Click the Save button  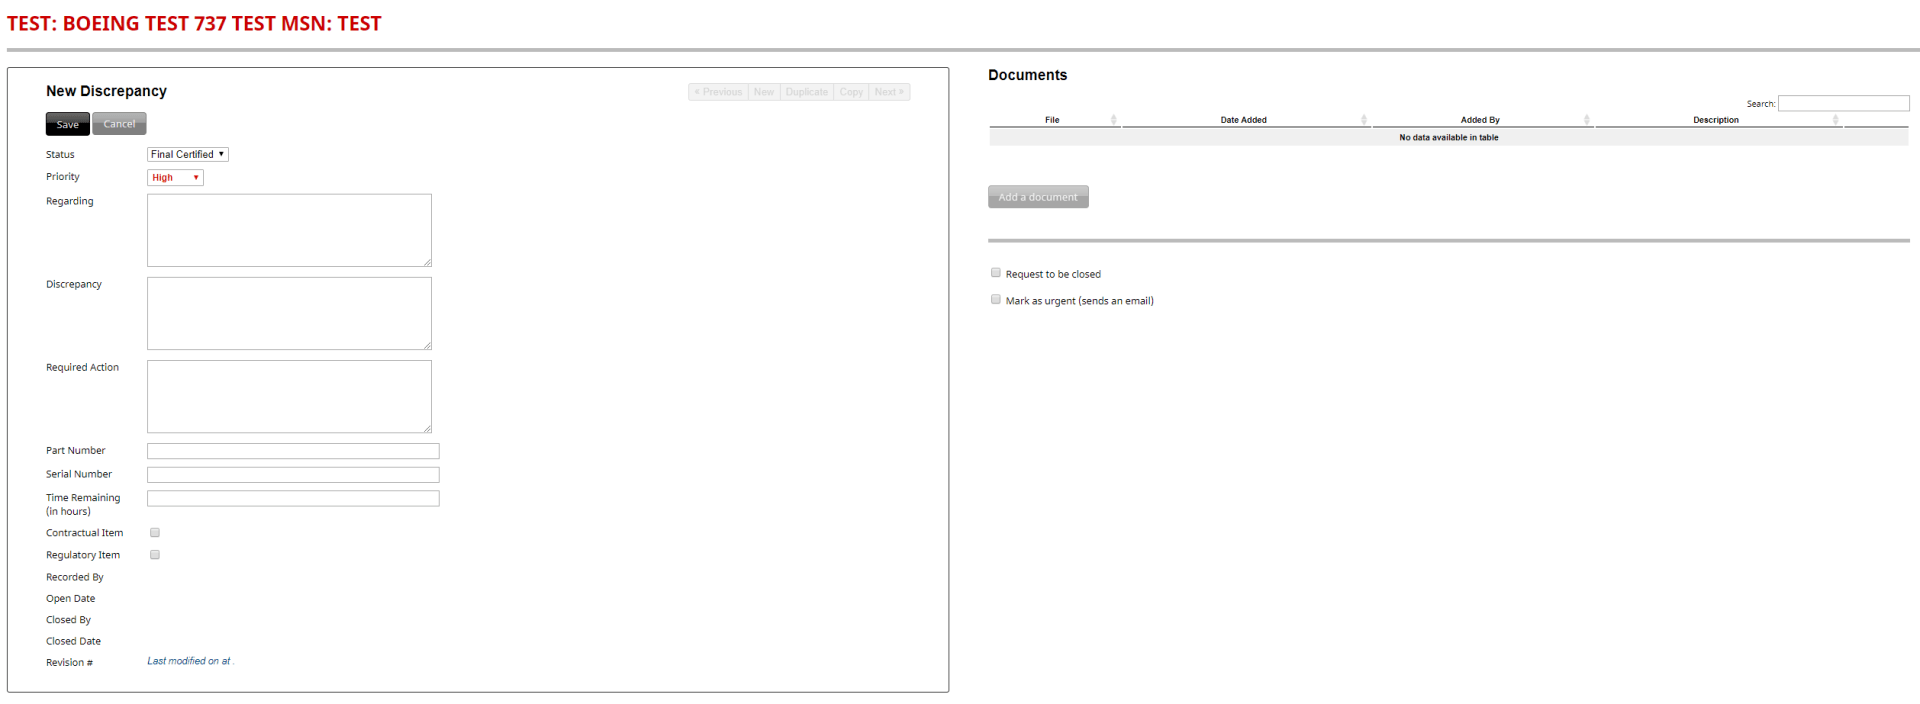pyautogui.click(x=67, y=124)
